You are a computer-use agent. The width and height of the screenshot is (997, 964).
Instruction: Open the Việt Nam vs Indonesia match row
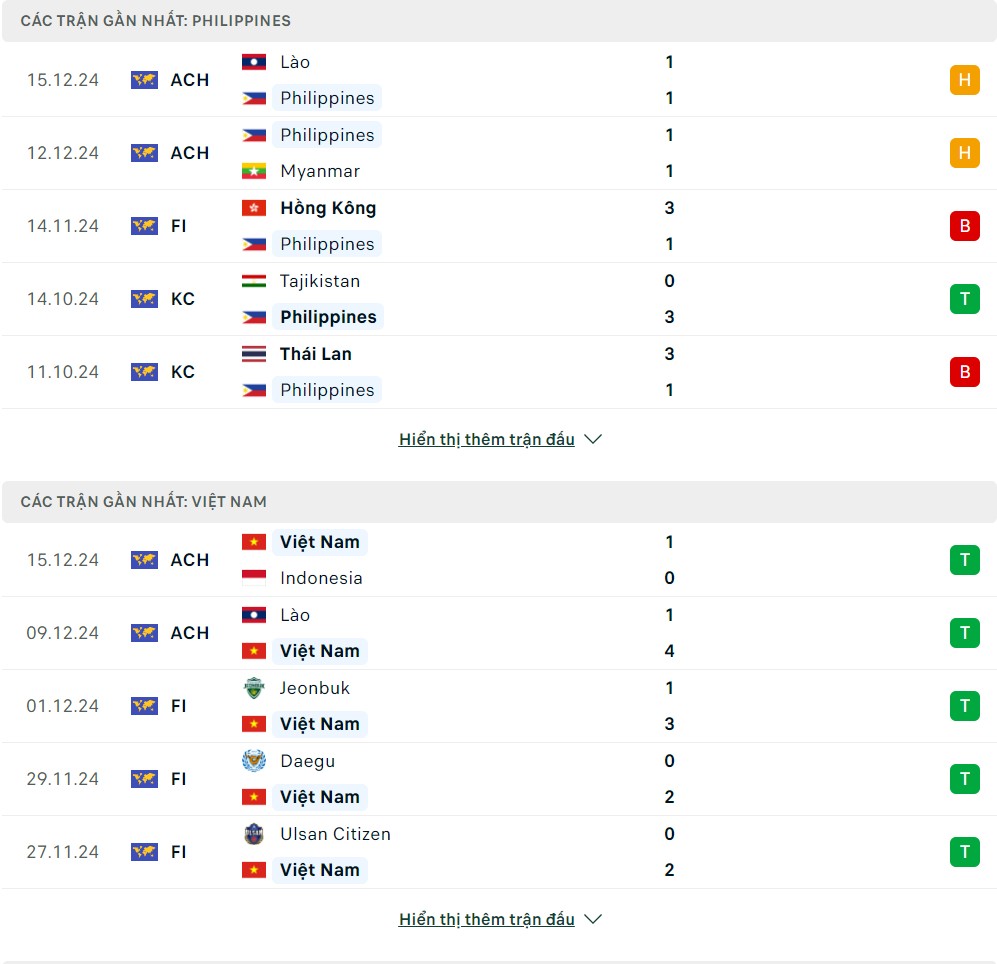coord(500,560)
